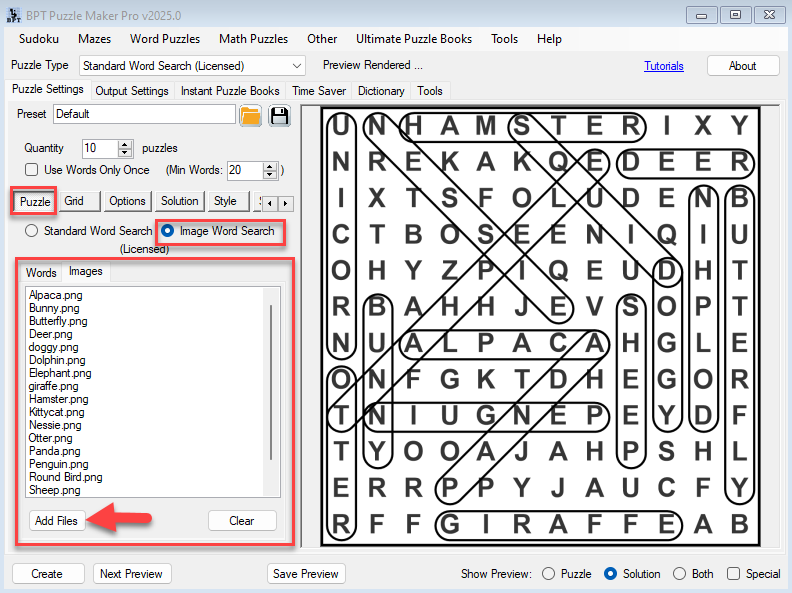Click into the Preset name field
This screenshot has width=792, height=593.
[144, 114]
